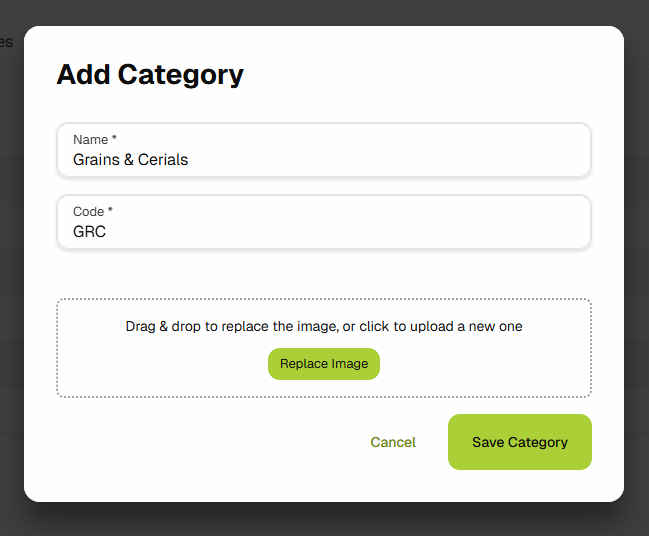649x536 pixels.
Task: Click the drag & drop instruction text
Action: pyautogui.click(x=323, y=326)
